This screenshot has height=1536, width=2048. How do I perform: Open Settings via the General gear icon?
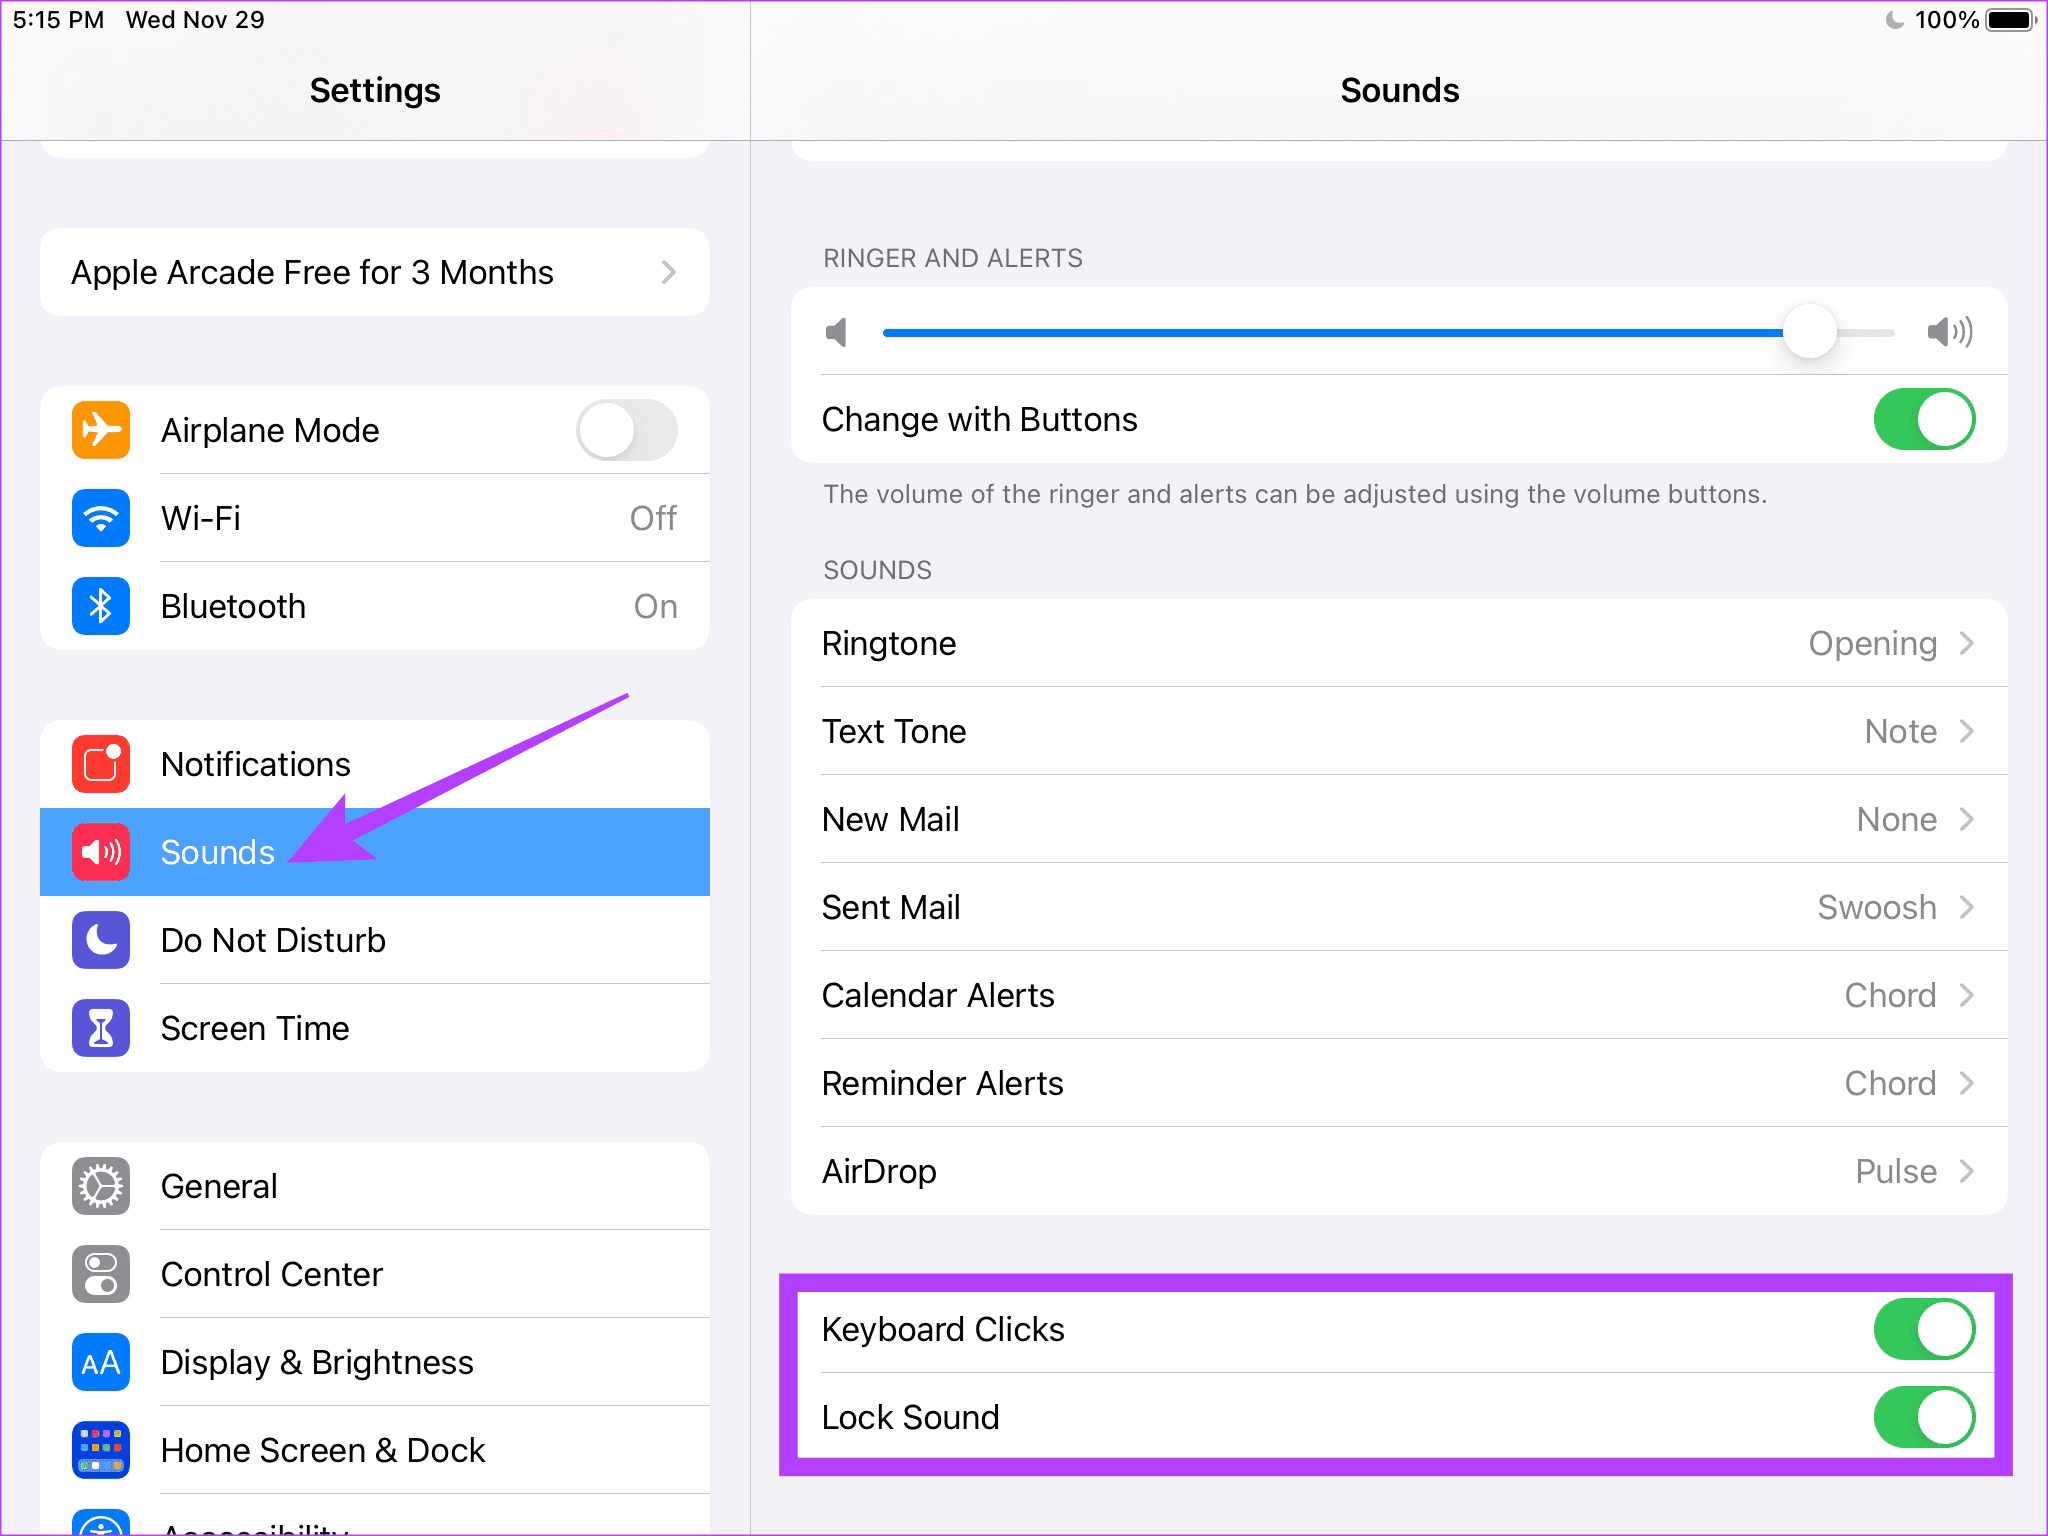coord(100,1186)
